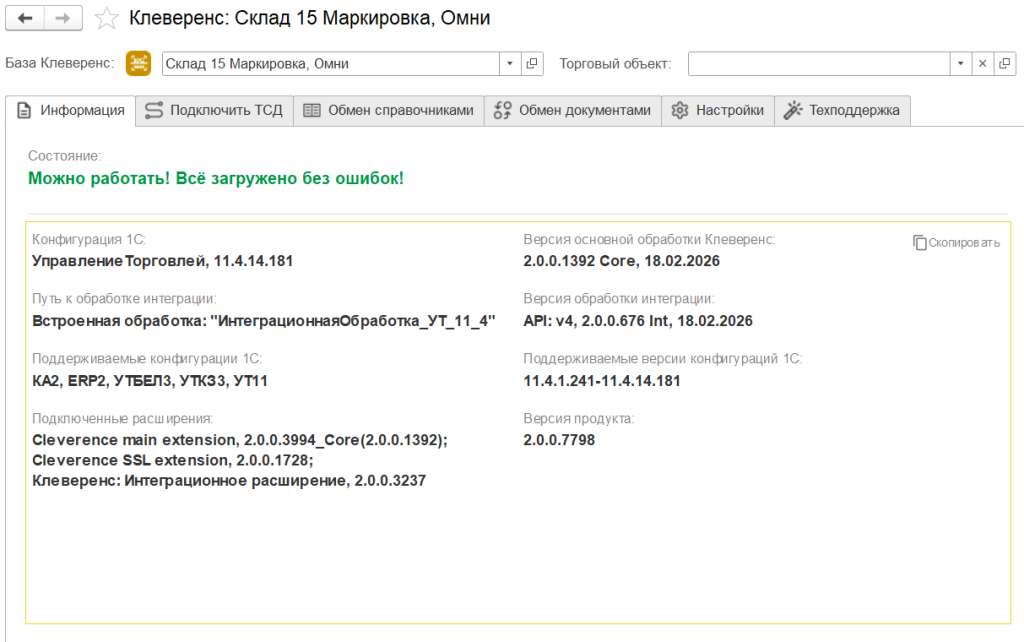The height and width of the screenshot is (642, 1024).
Task: Open Торговый объект item in new window
Action: click(1004, 63)
